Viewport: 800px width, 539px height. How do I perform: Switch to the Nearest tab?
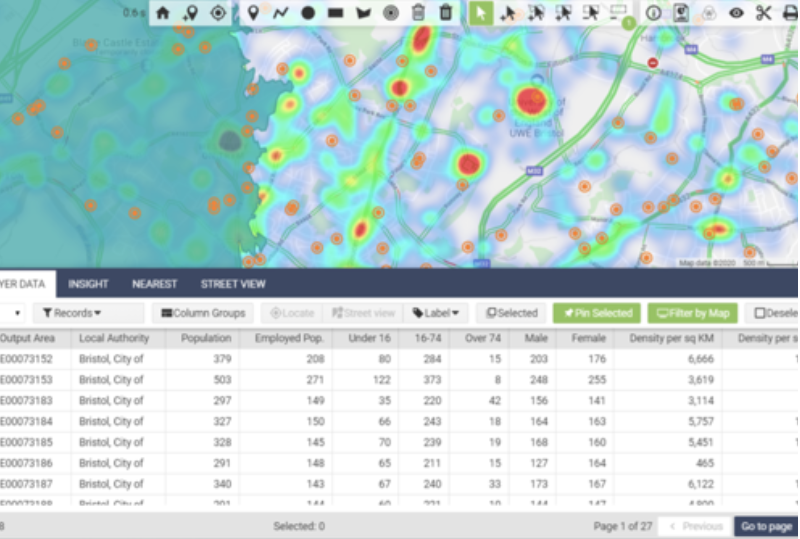coord(155,284)
